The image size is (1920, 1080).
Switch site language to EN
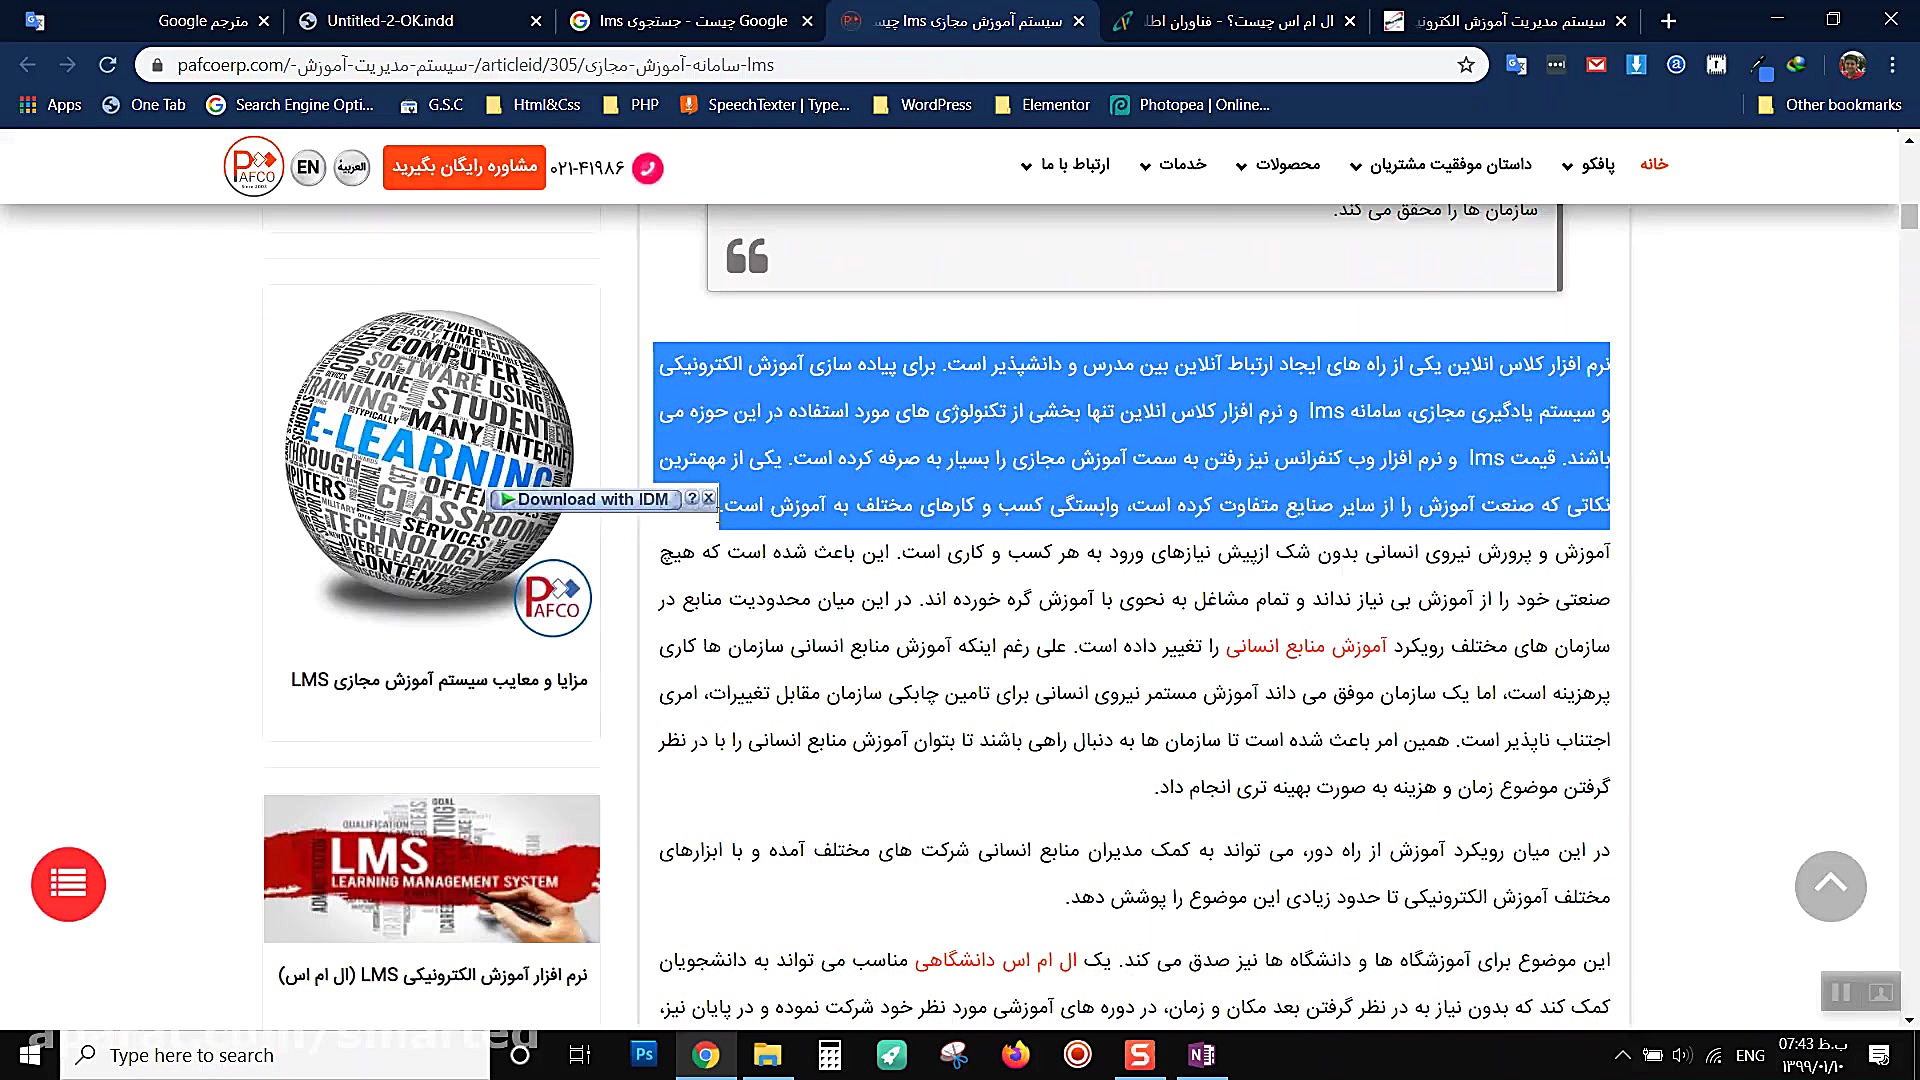(x=307, y=167)
